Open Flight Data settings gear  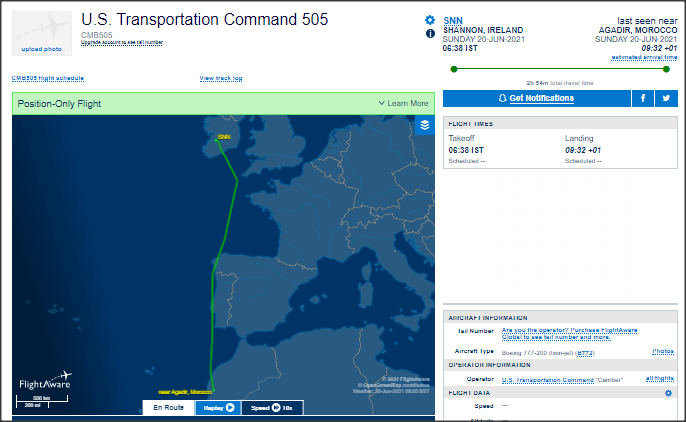(669, 393)
